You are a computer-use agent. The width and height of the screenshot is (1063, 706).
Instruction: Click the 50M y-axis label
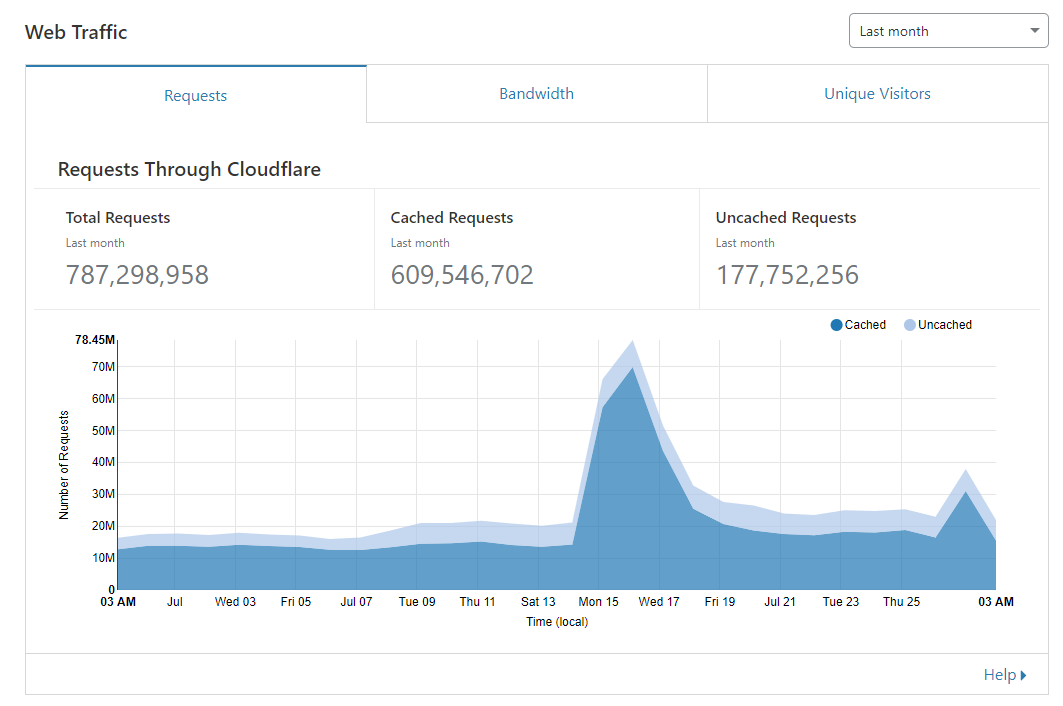[103, 431]
